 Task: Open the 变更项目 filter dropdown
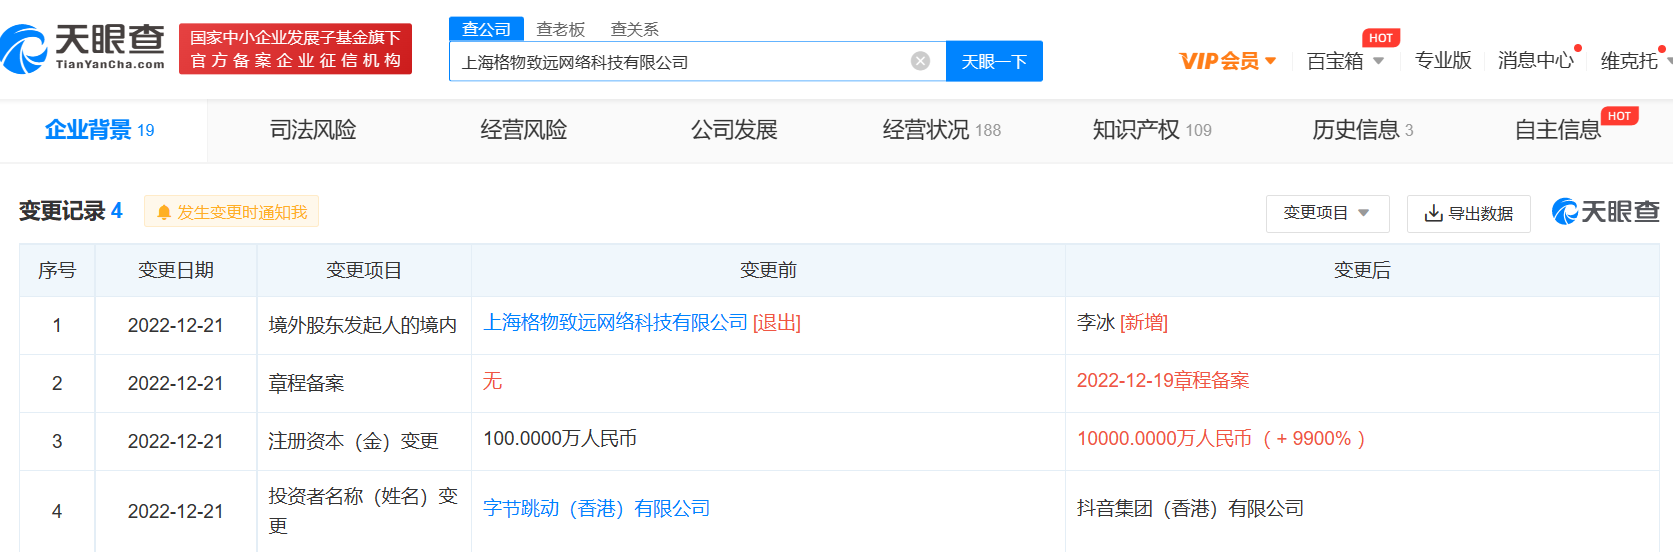tap(1328, 213)
